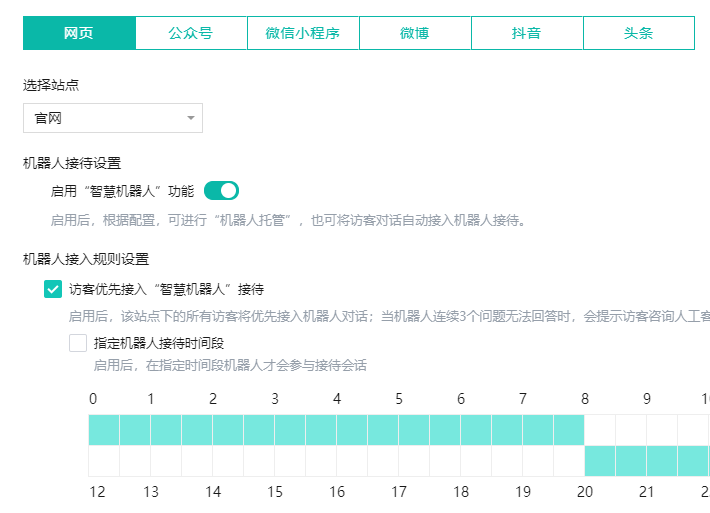Image resolution: width=710 pixels, height=513 pixels.
Task: Deselect the time cell starting at hour 3
Action: [x=290, y=430]
